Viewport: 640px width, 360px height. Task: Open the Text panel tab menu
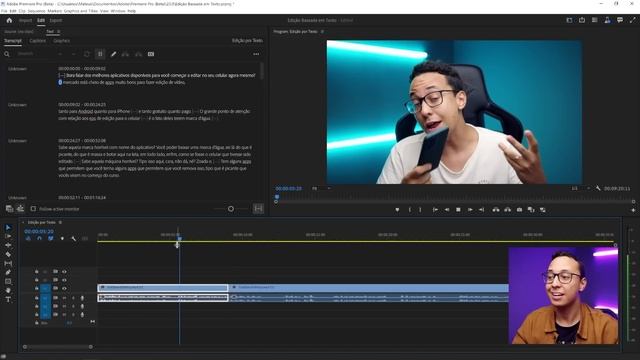pos(58,31)
